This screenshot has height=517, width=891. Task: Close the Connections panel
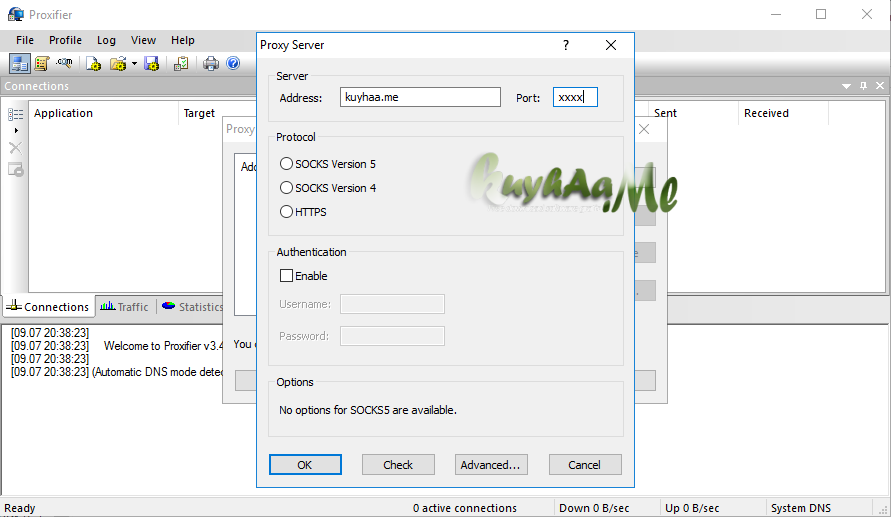[880, 86]
